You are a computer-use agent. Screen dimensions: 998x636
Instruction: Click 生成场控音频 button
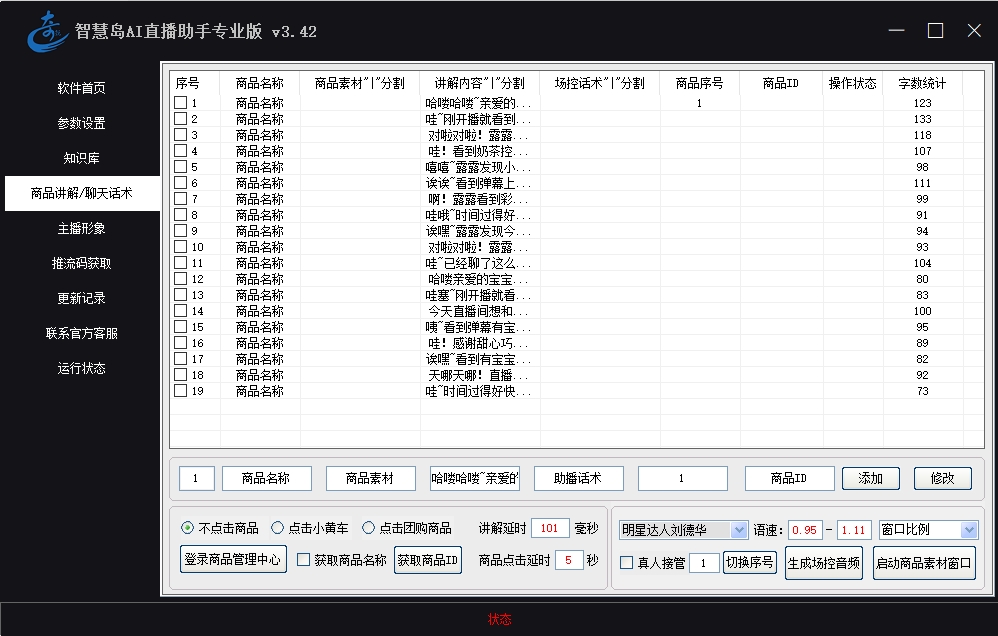point(823,562)
